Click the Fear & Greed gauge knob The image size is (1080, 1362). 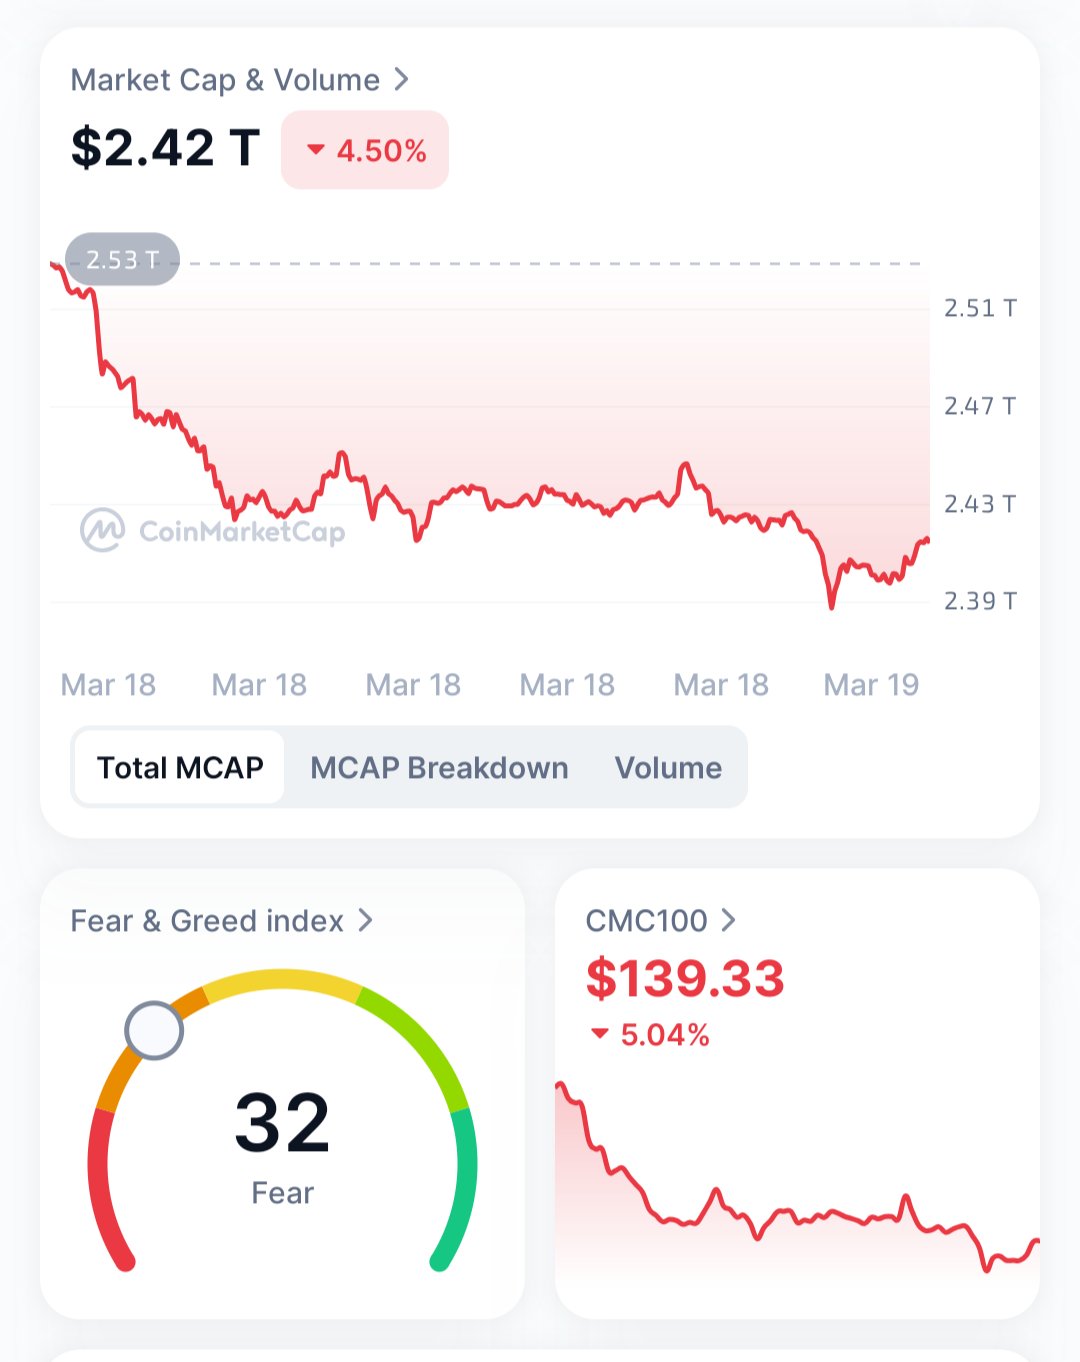click(154, 1030)
